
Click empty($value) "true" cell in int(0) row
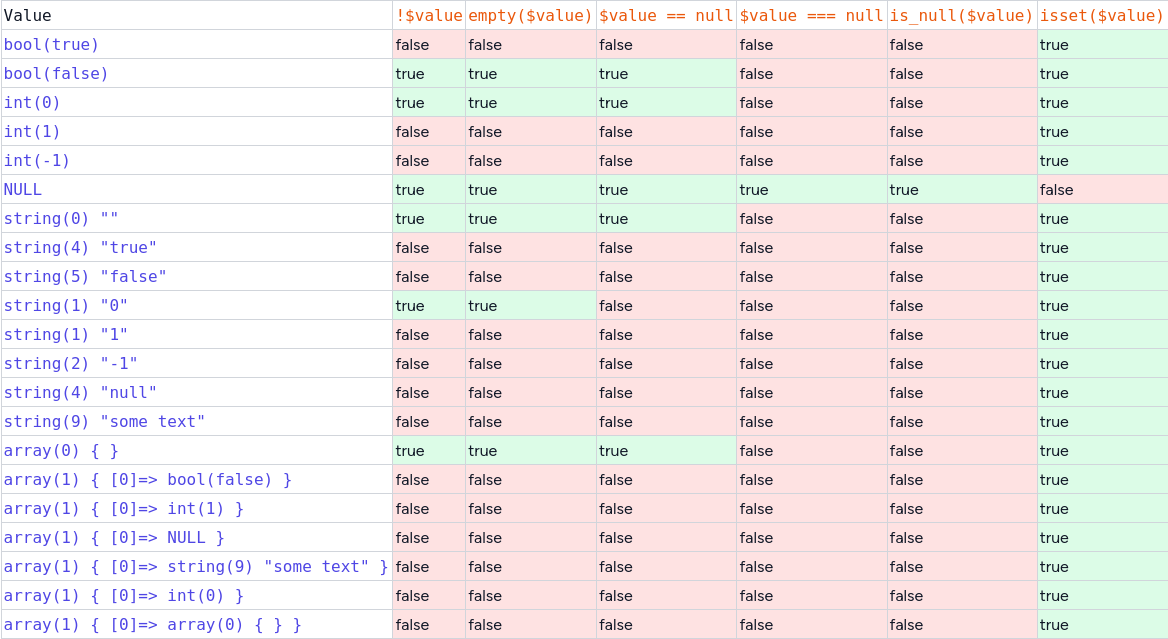[x=531, y=103]
